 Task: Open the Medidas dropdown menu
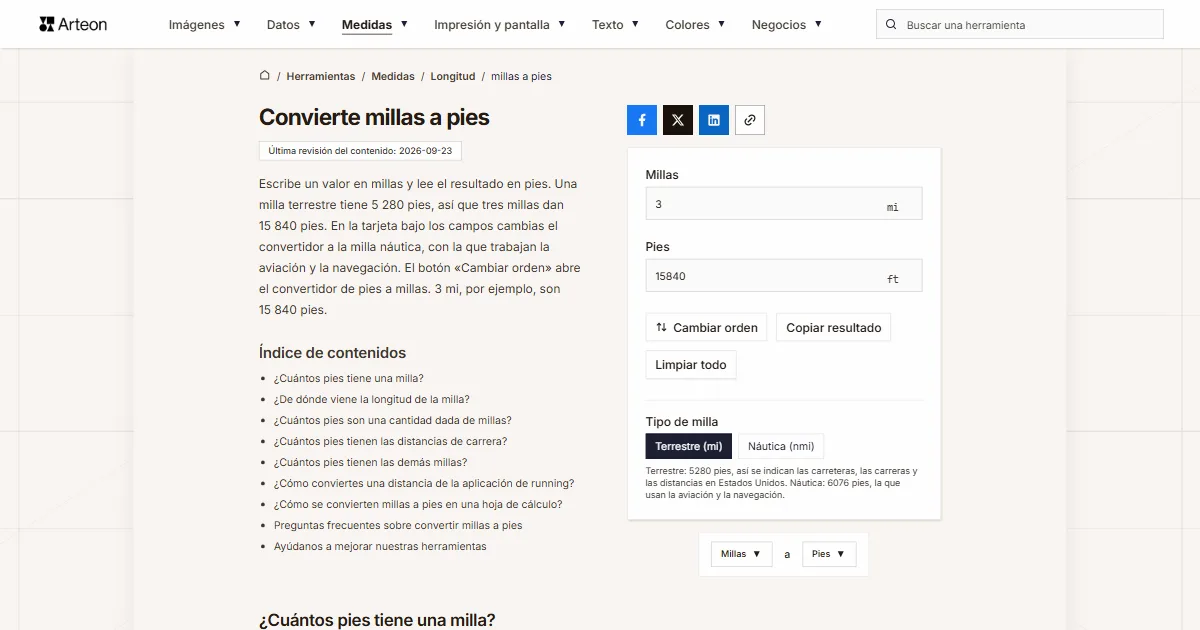pos(375,24)
